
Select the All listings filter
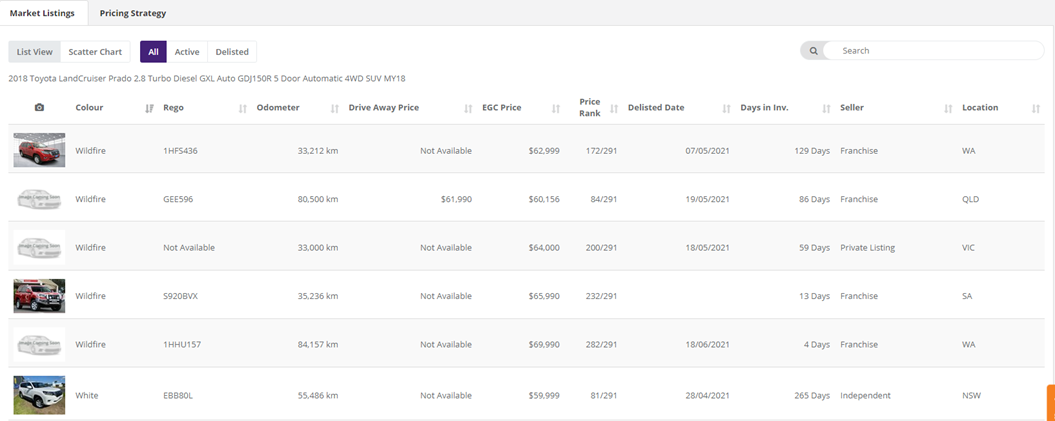pos(153,52)
